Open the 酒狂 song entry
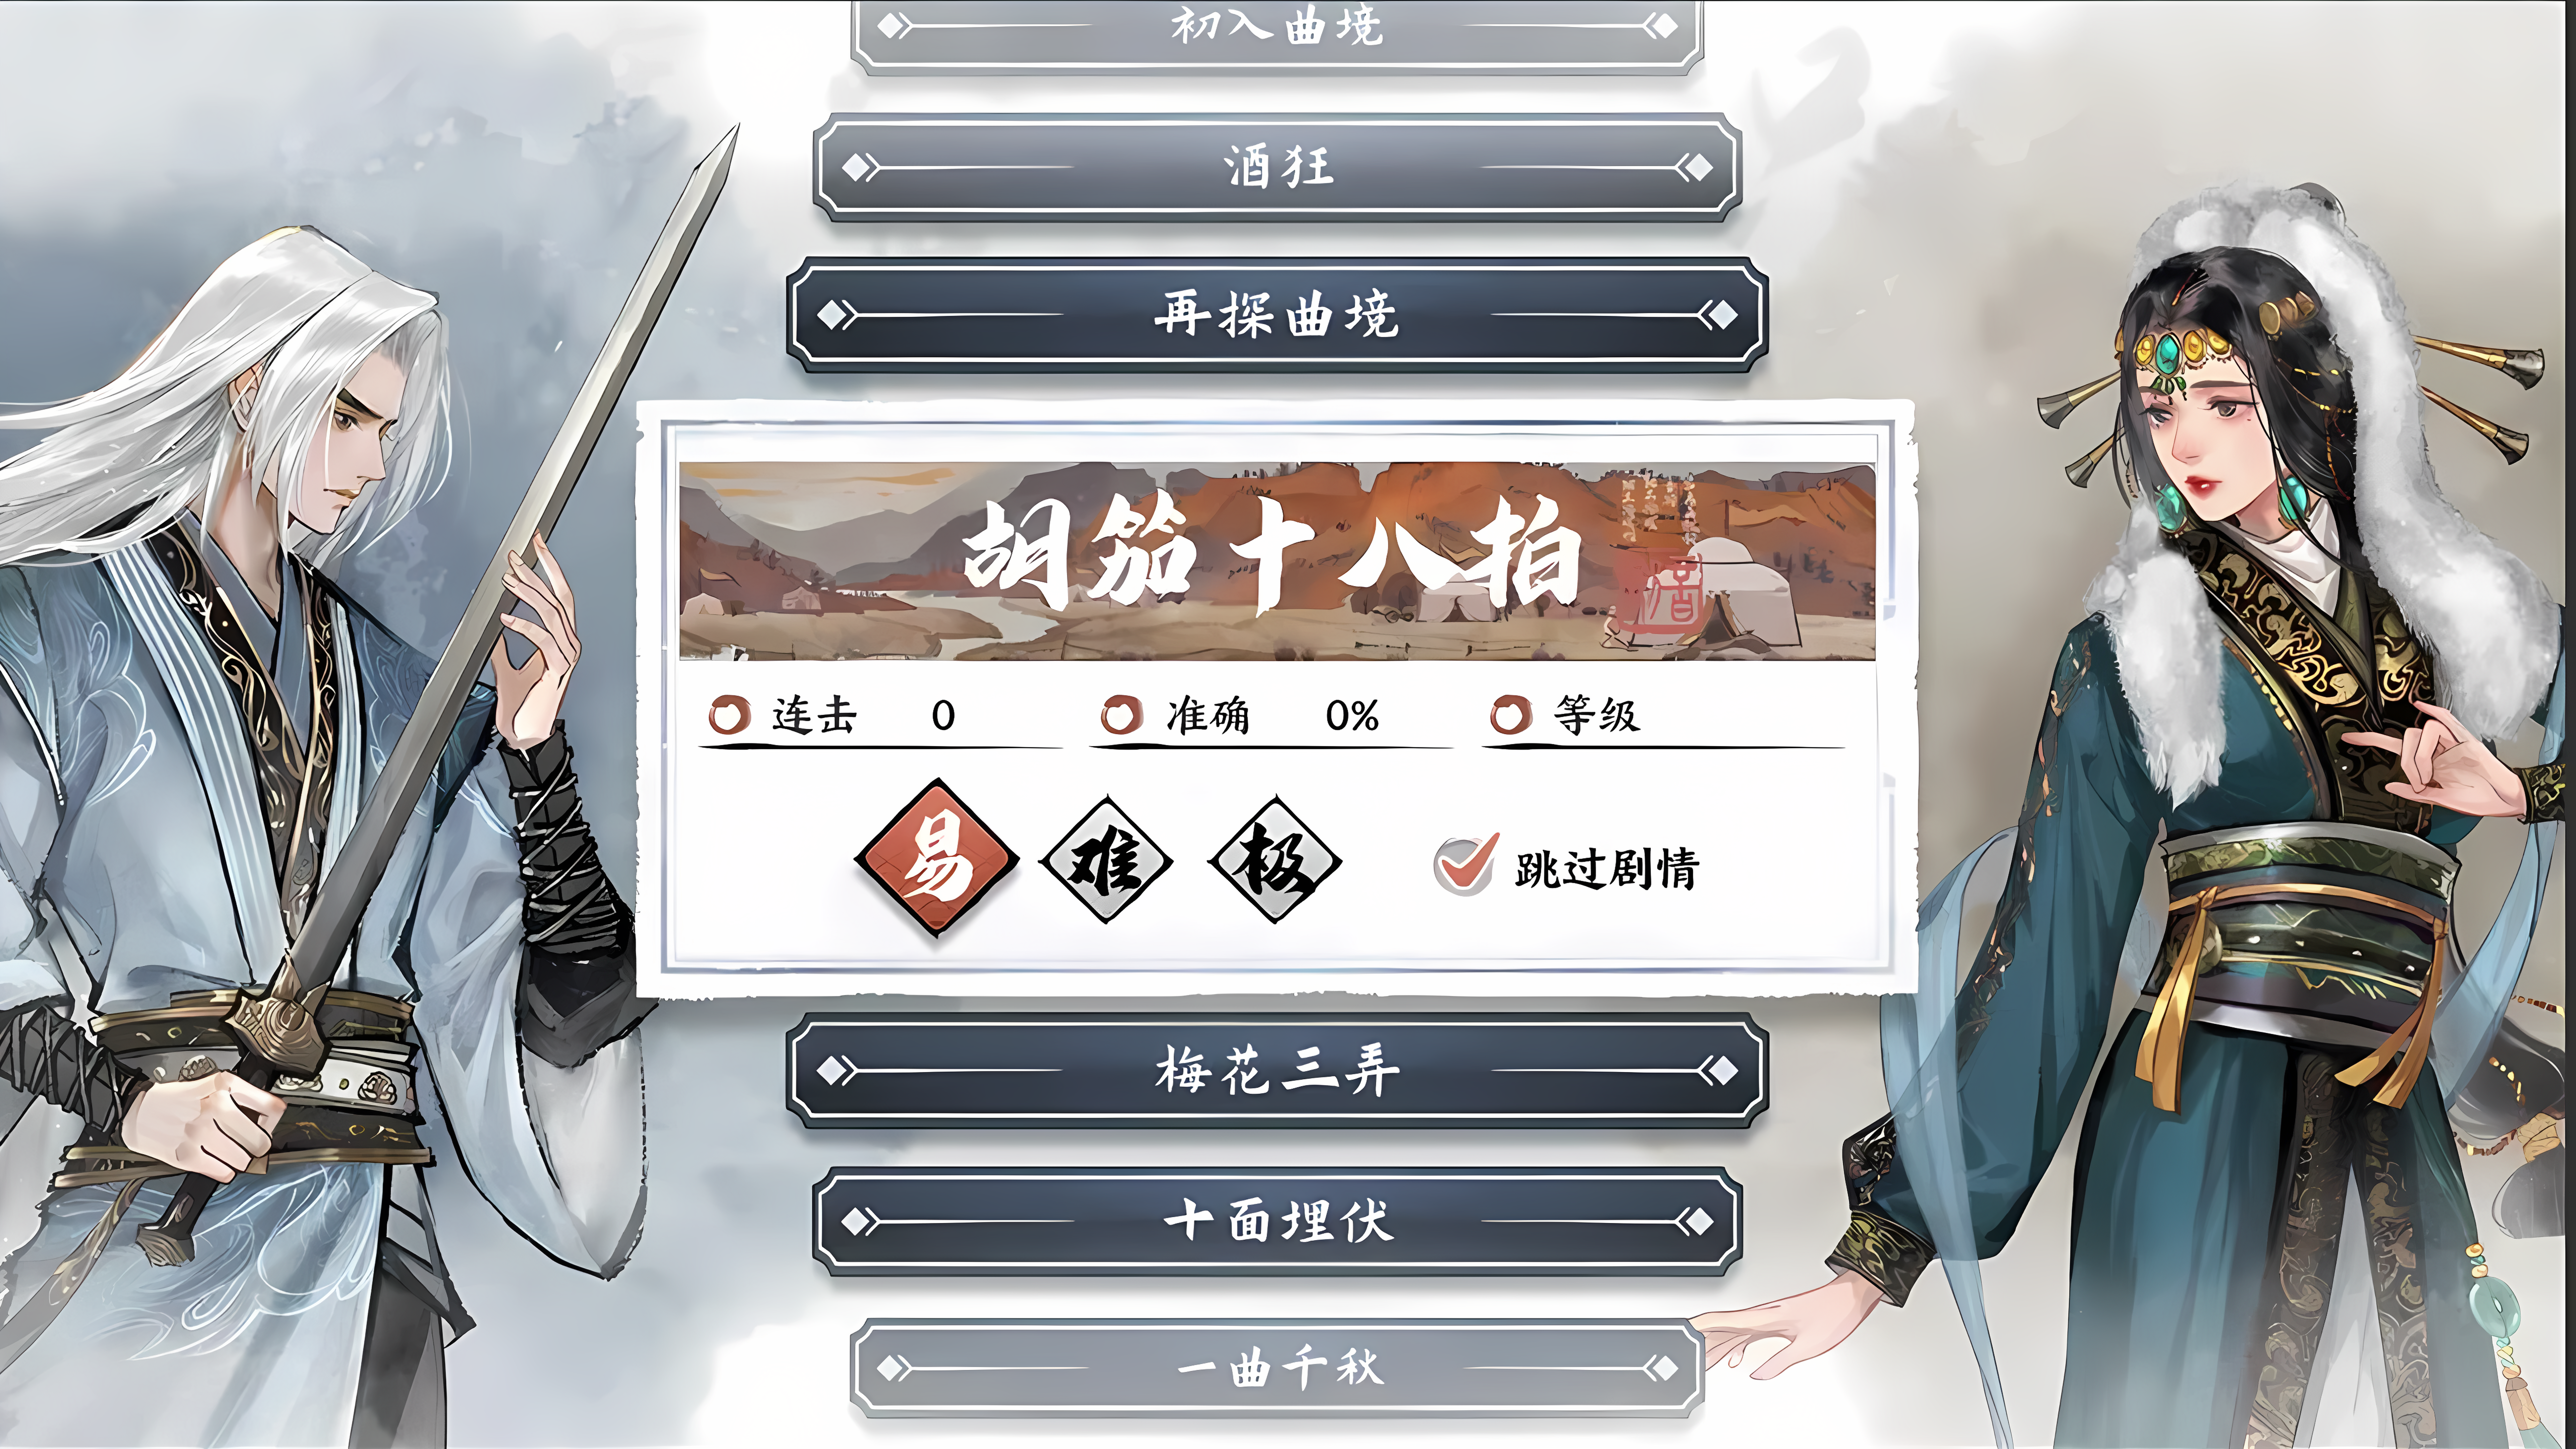Screen dimensions: 2576x1449 1277,167
